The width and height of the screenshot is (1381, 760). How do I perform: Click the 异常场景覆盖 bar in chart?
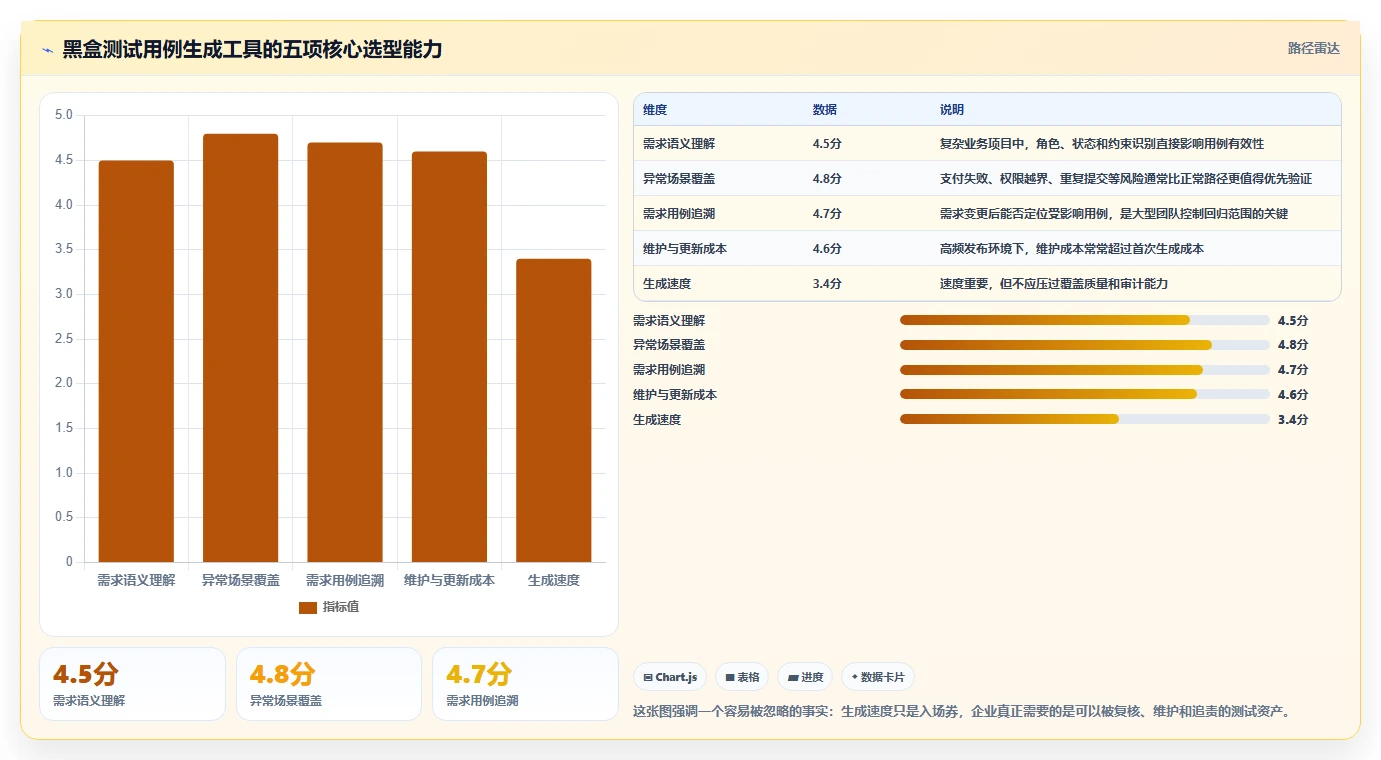(x=240, y=348)
